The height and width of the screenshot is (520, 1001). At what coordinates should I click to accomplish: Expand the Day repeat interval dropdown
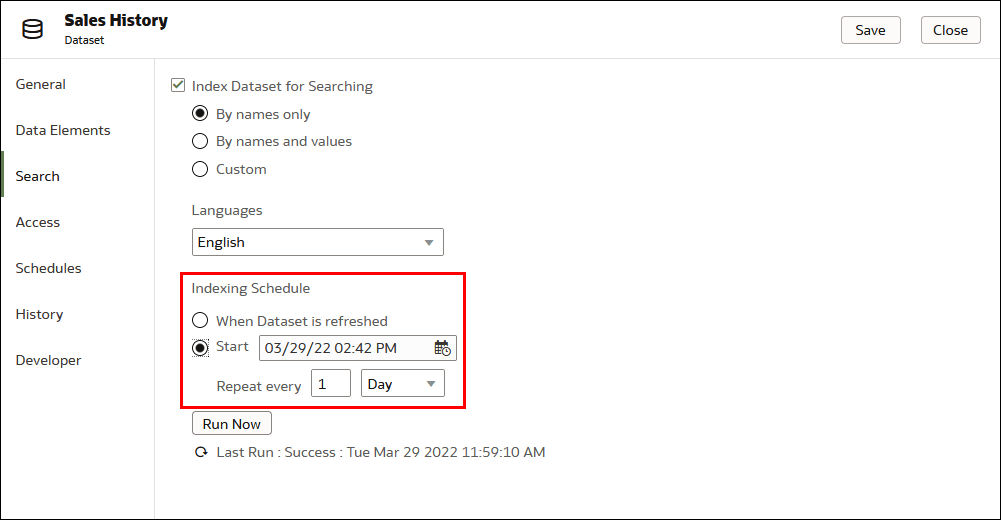click(403, 384)
